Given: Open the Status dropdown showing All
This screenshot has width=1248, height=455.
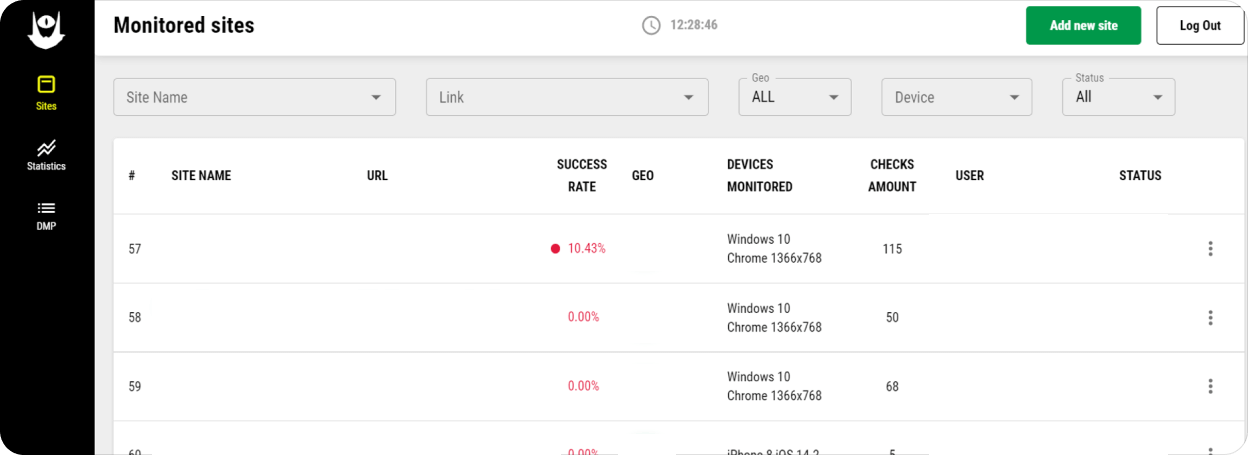Looking at the screenshot, I should (x=1118, y=97).
